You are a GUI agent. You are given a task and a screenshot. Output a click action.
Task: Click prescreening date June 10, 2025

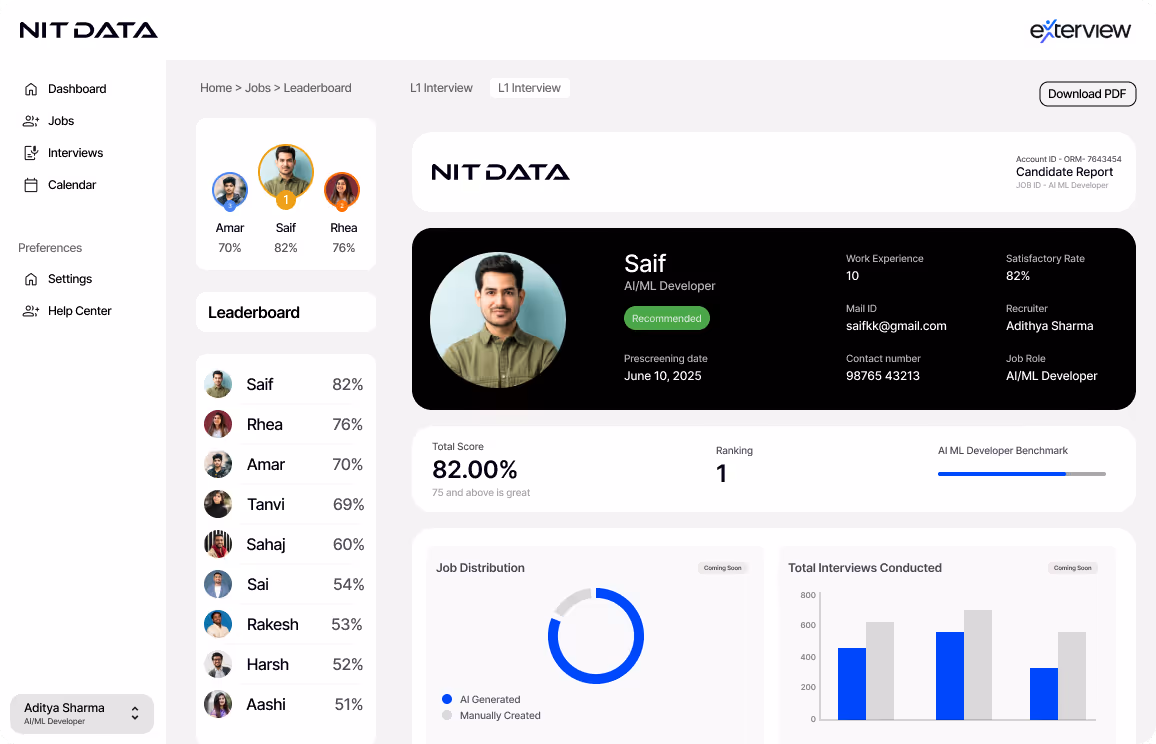click(x=662, y=376)
